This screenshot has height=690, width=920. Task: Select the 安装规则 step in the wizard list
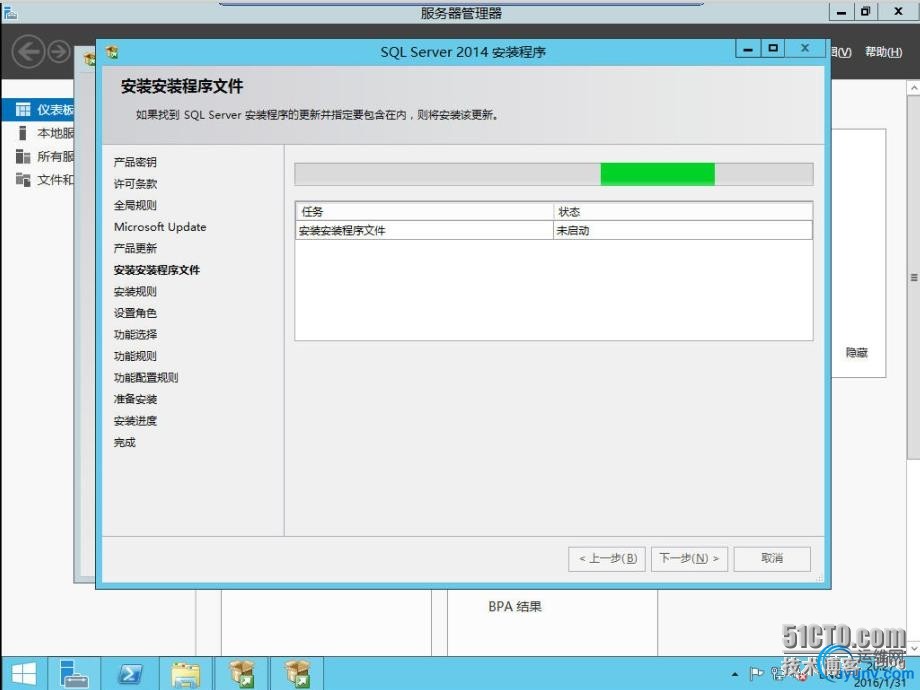[135, 292]
